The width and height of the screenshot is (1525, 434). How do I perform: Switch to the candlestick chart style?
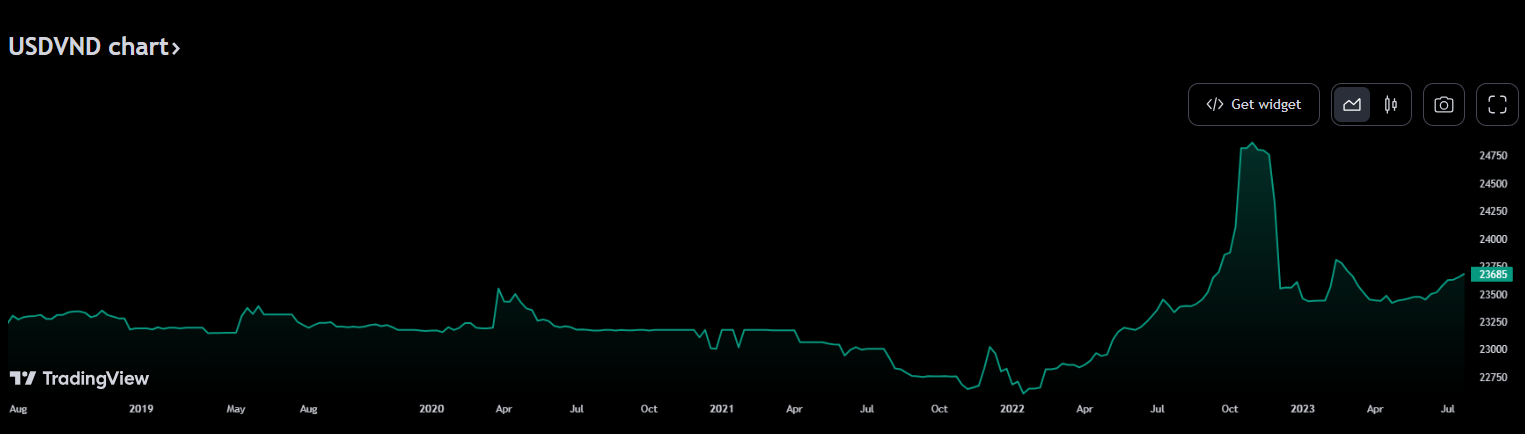pyautogui.click(x=1390, y=105)
